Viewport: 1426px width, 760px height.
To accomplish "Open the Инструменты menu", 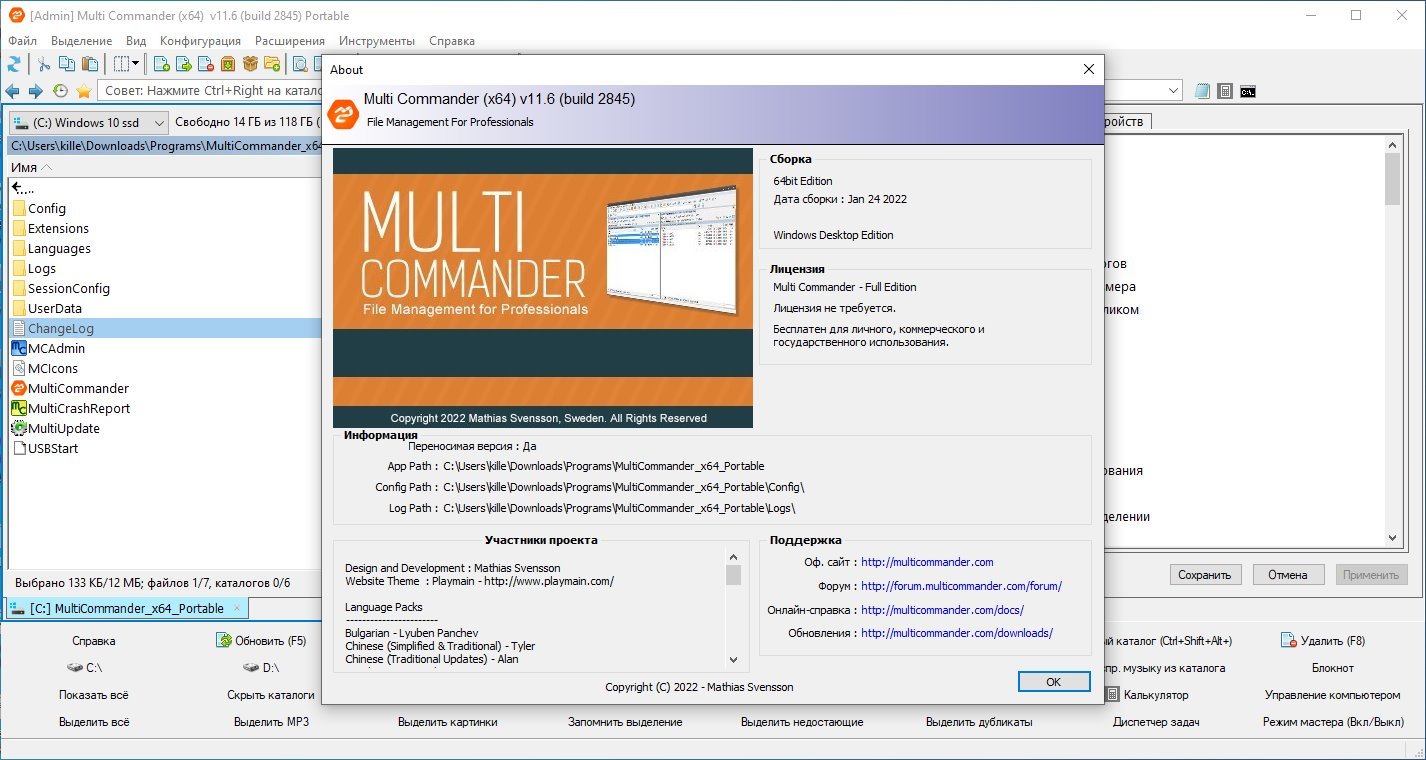I will pyautogui.click(x=377, y=41).
